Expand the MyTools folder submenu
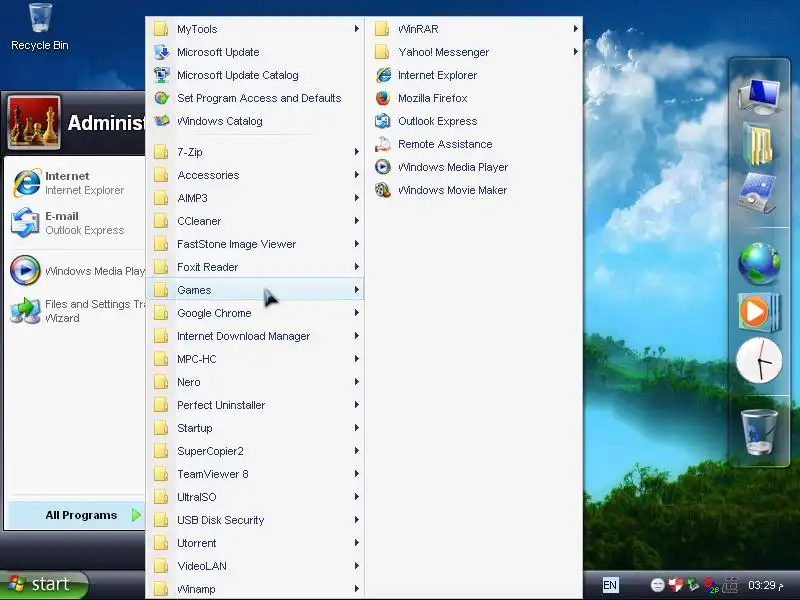This screenshot has height=600, width=800. point(255,29)
